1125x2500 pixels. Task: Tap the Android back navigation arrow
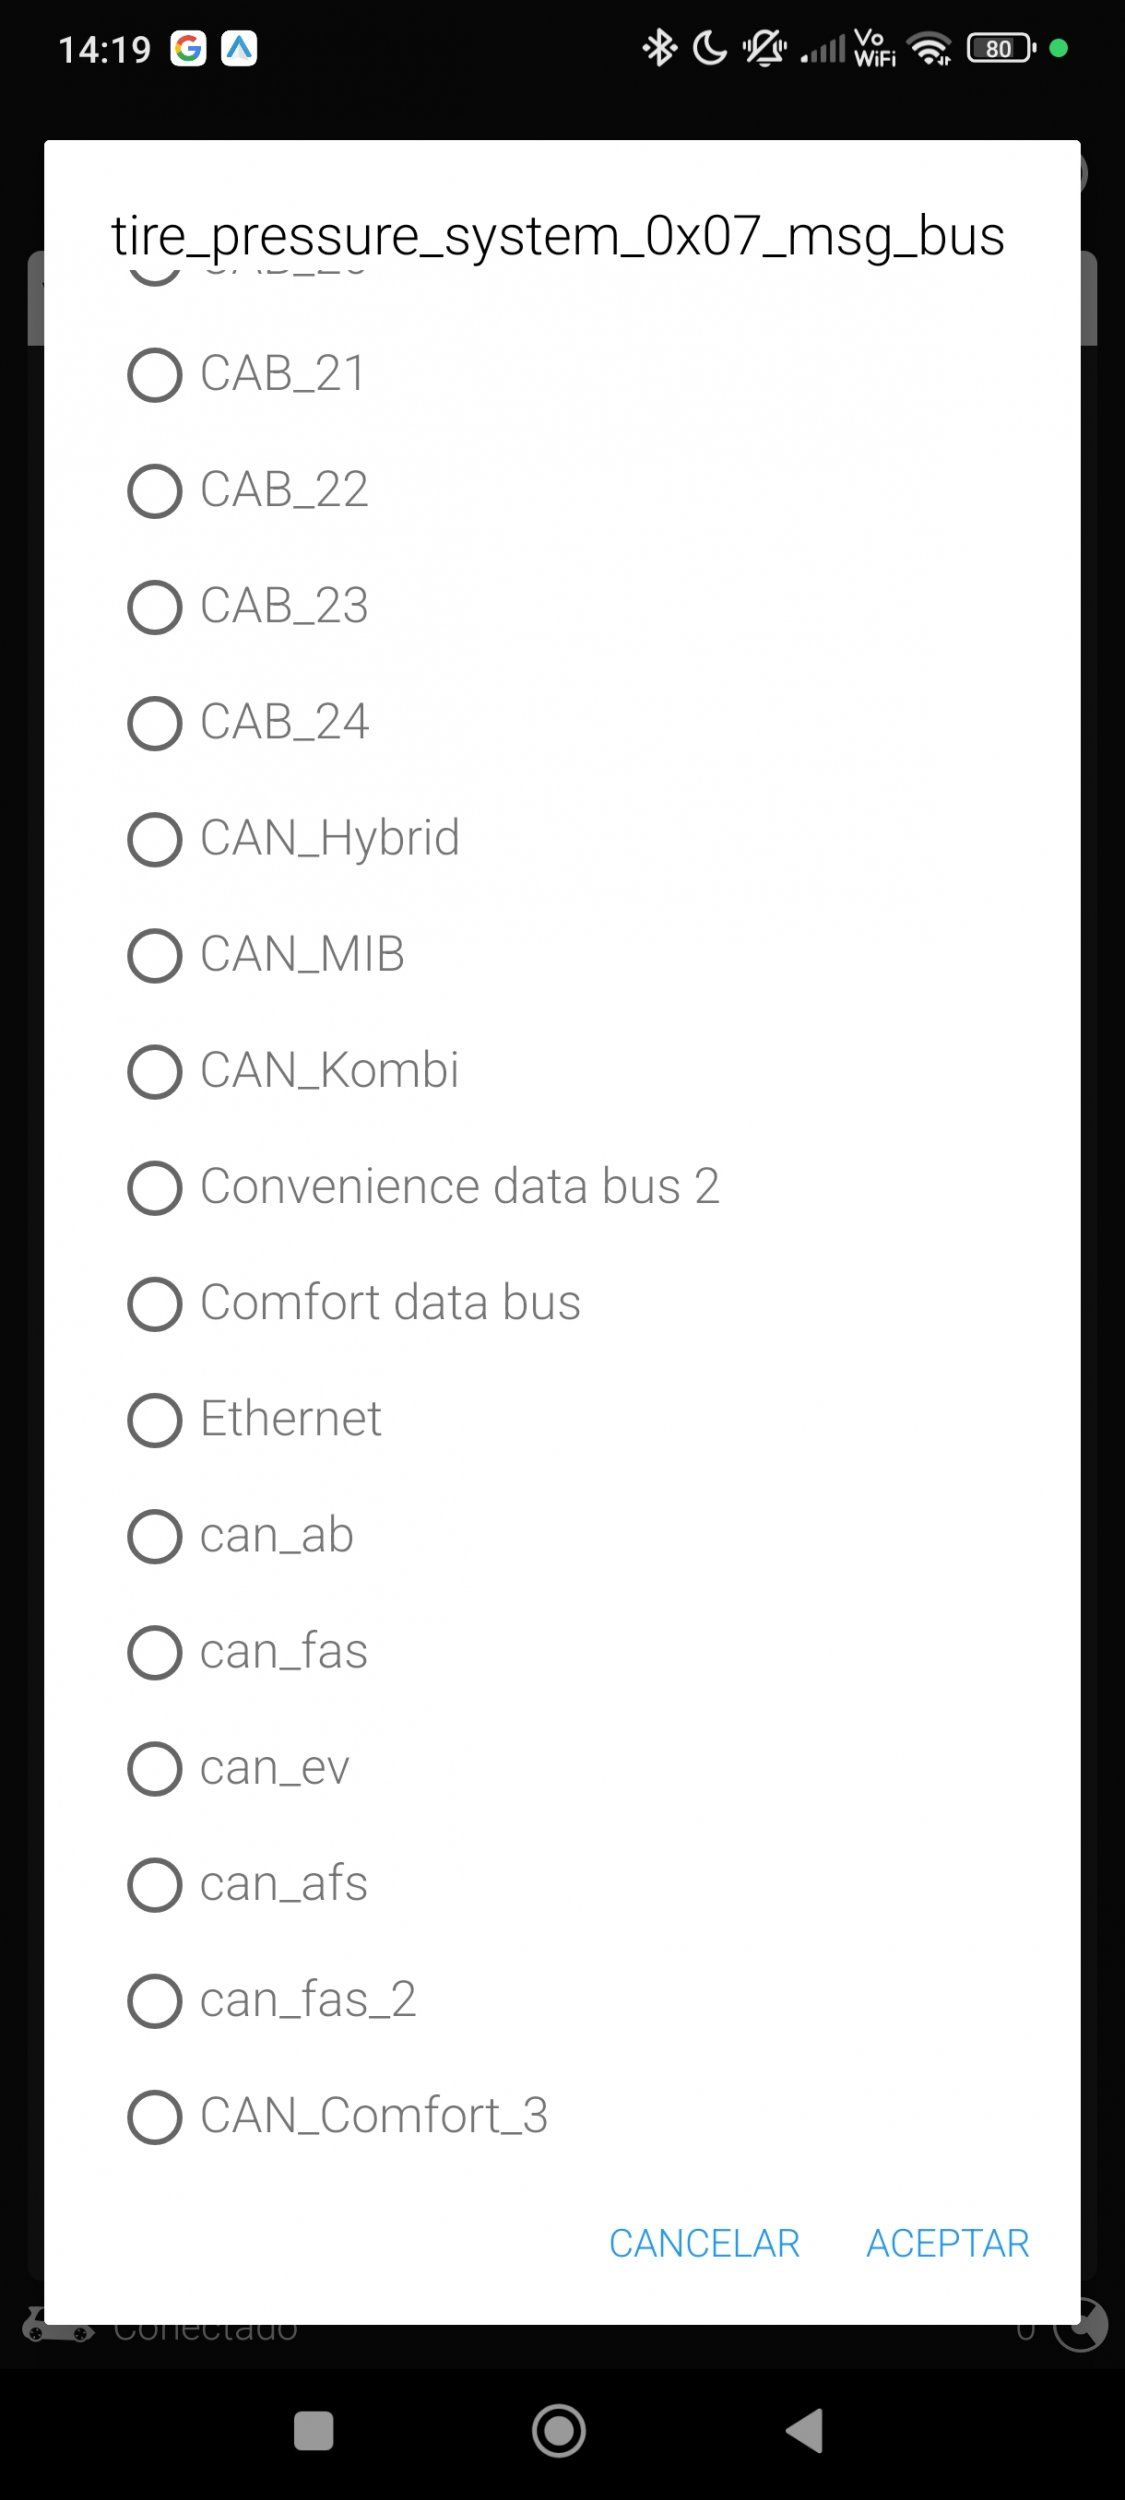(x=805, y=2431)
